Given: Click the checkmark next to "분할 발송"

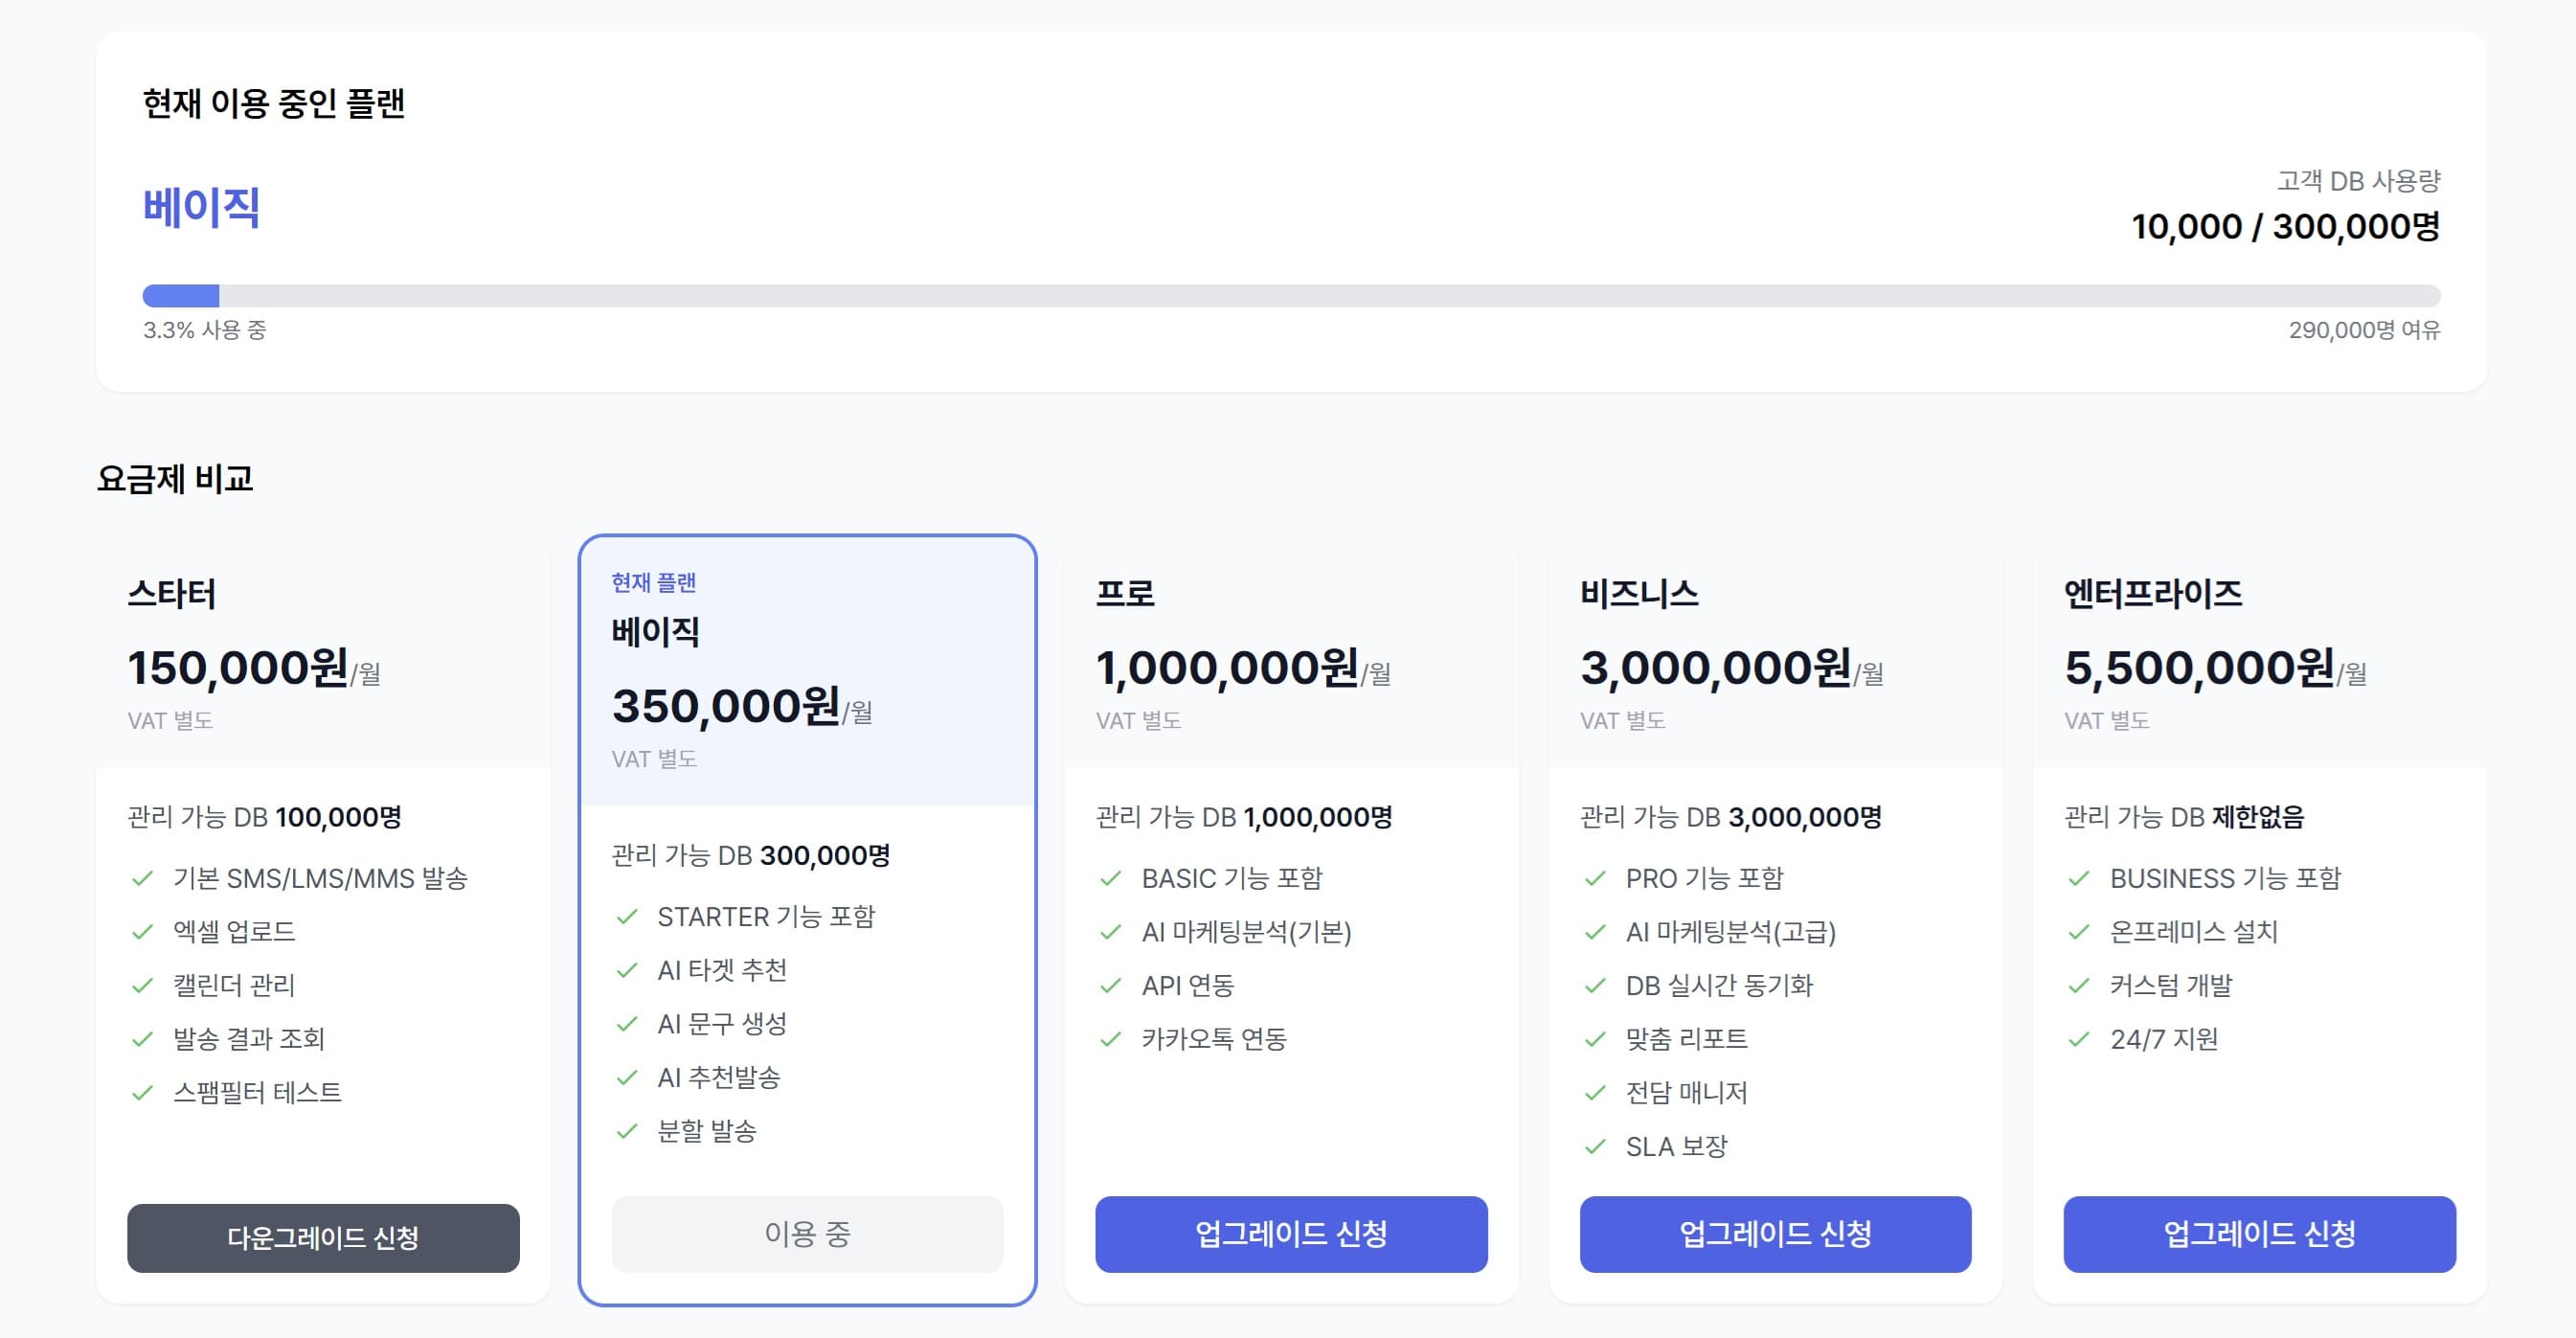Looking at the screenshot, I should (x=630, y=1132).
